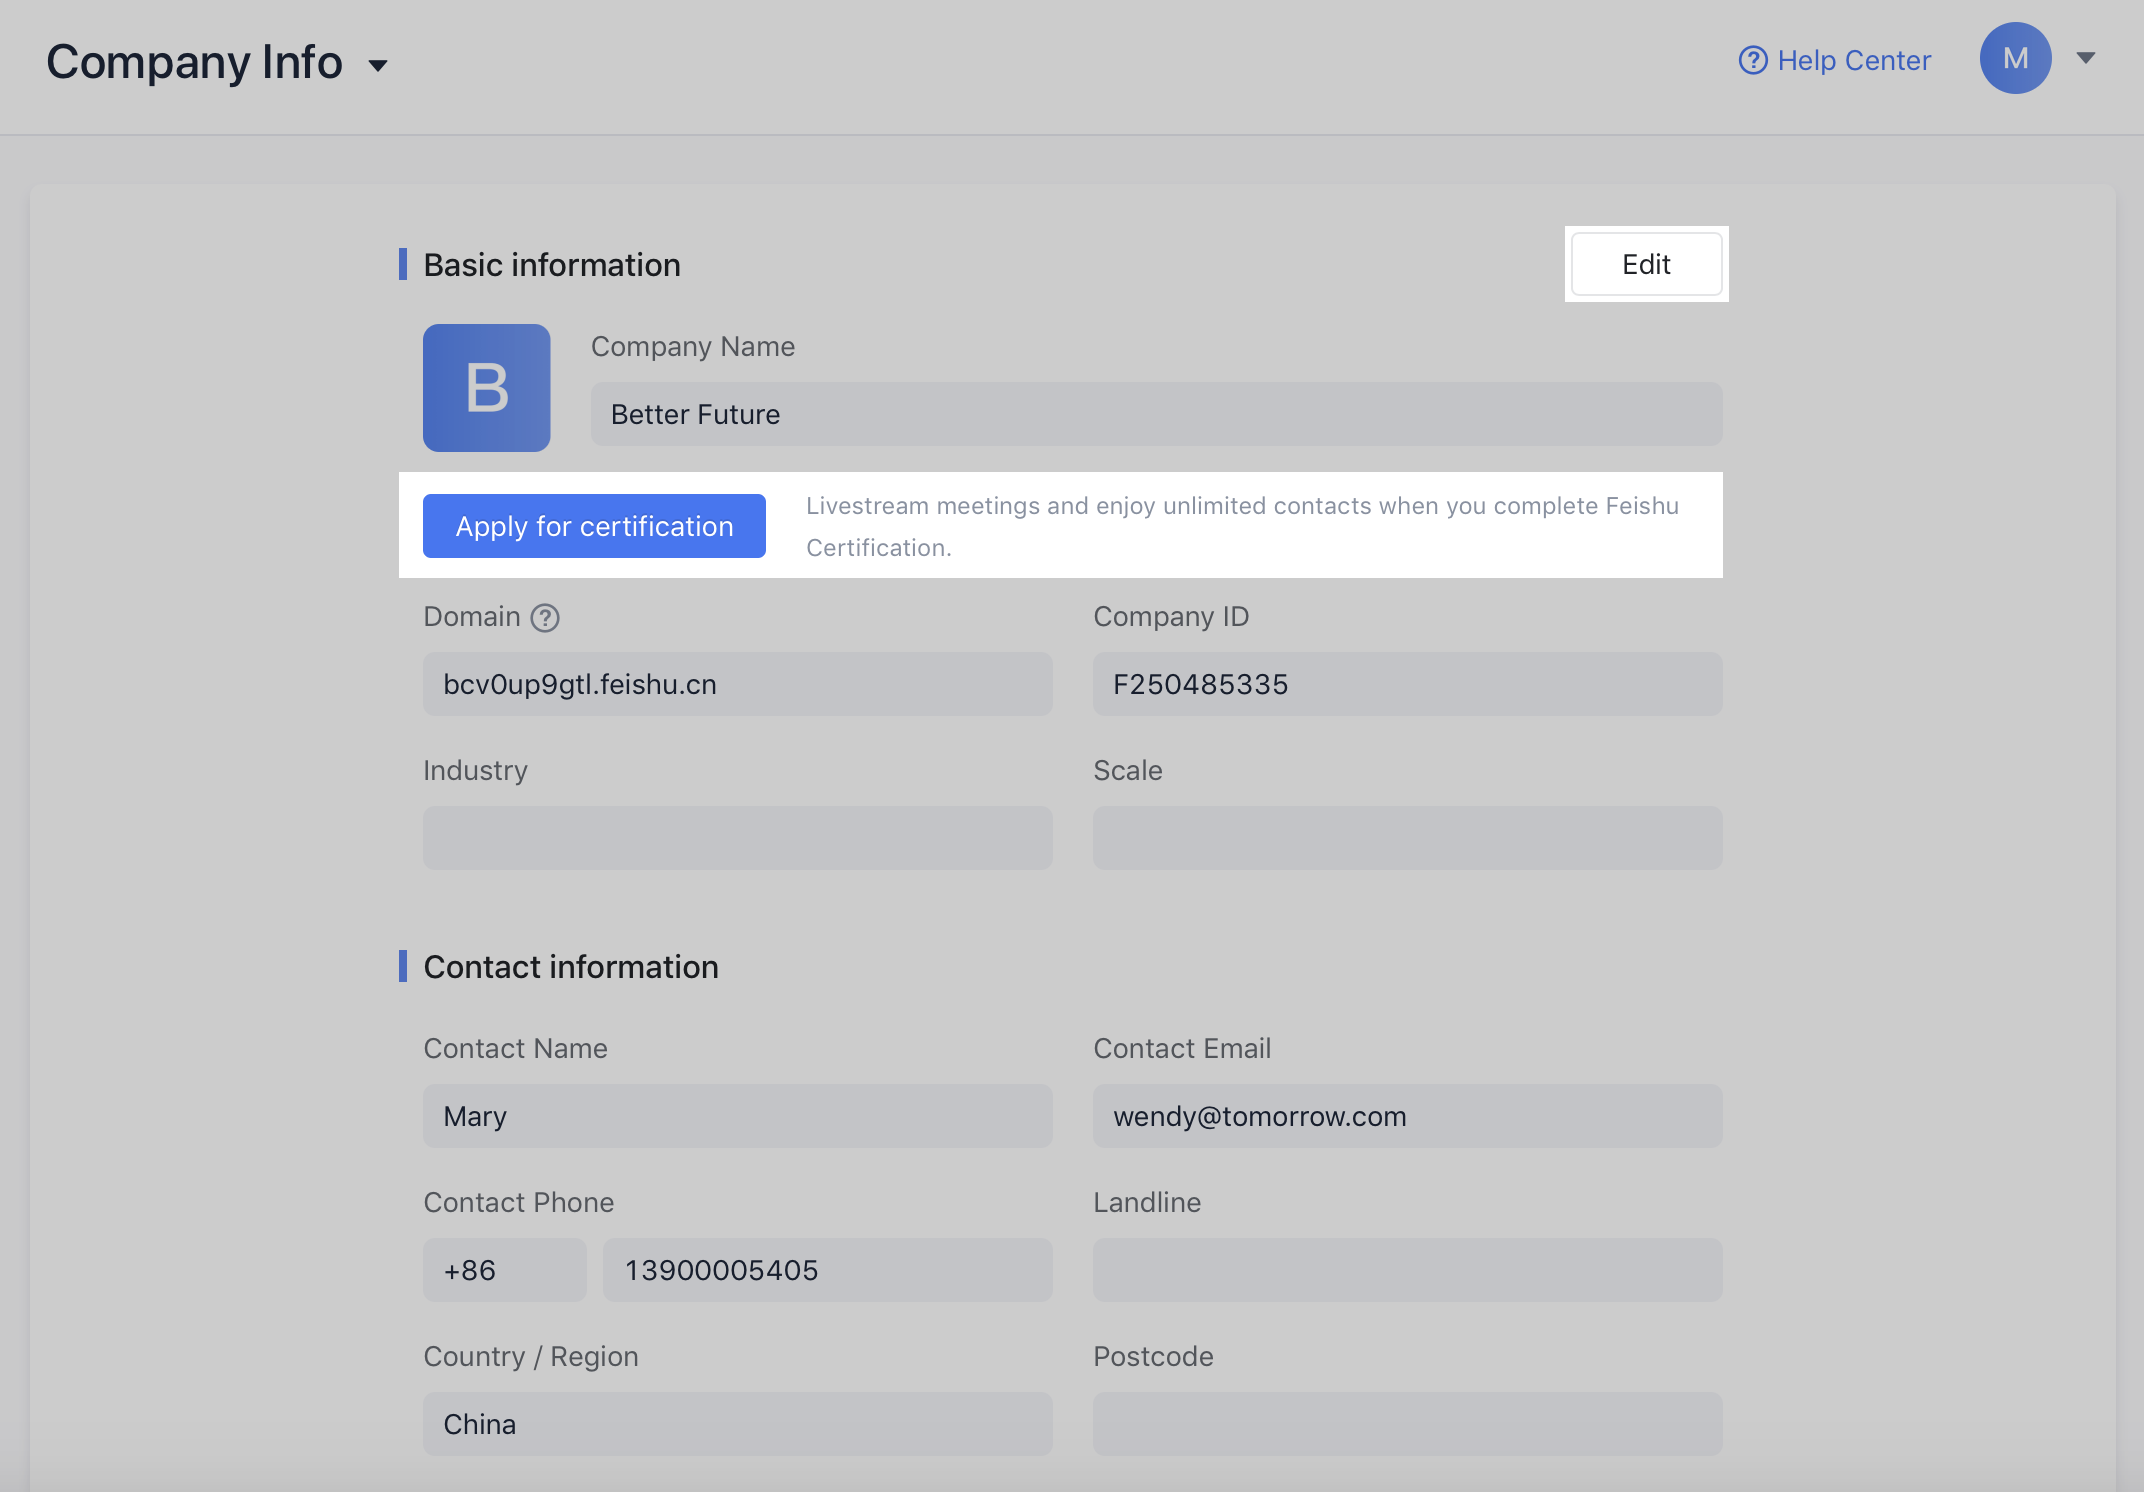This screenshot has height=1492, width=2144.
Task: Click the empty Scale field
Action: coord(1407,838)
